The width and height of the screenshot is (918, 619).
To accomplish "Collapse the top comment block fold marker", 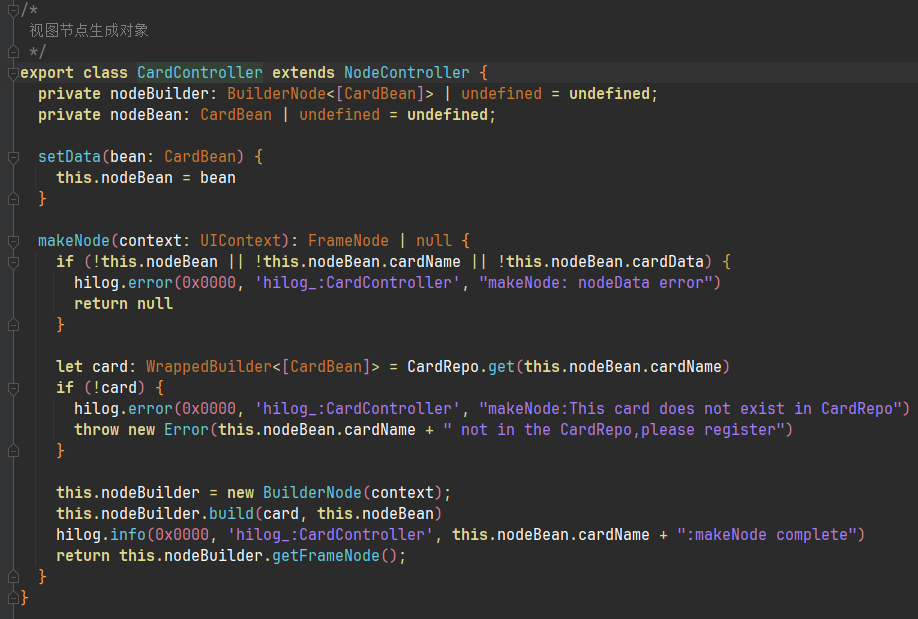I will click(12, 10).
